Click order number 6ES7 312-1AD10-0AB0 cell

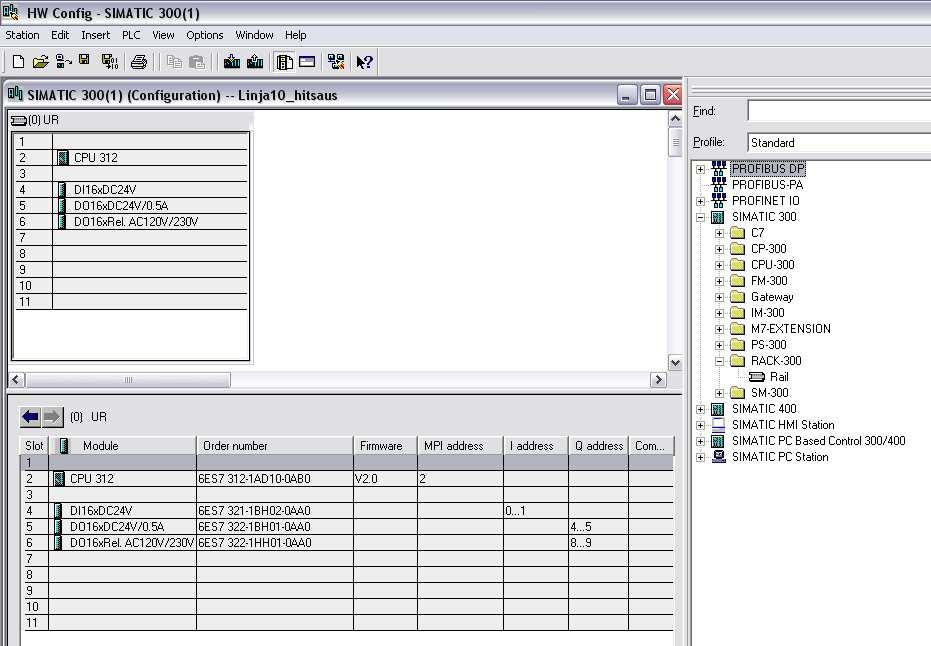coord(275,479)
